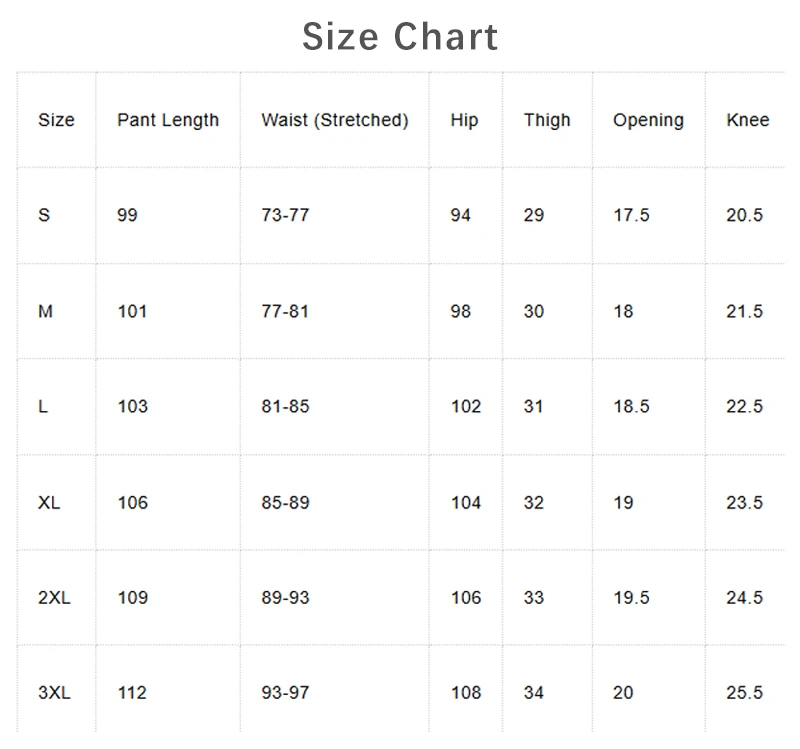This screenshot has width=800, height=749.
Task: Select the thigh value "32"
Action: (x=534, y=502)
